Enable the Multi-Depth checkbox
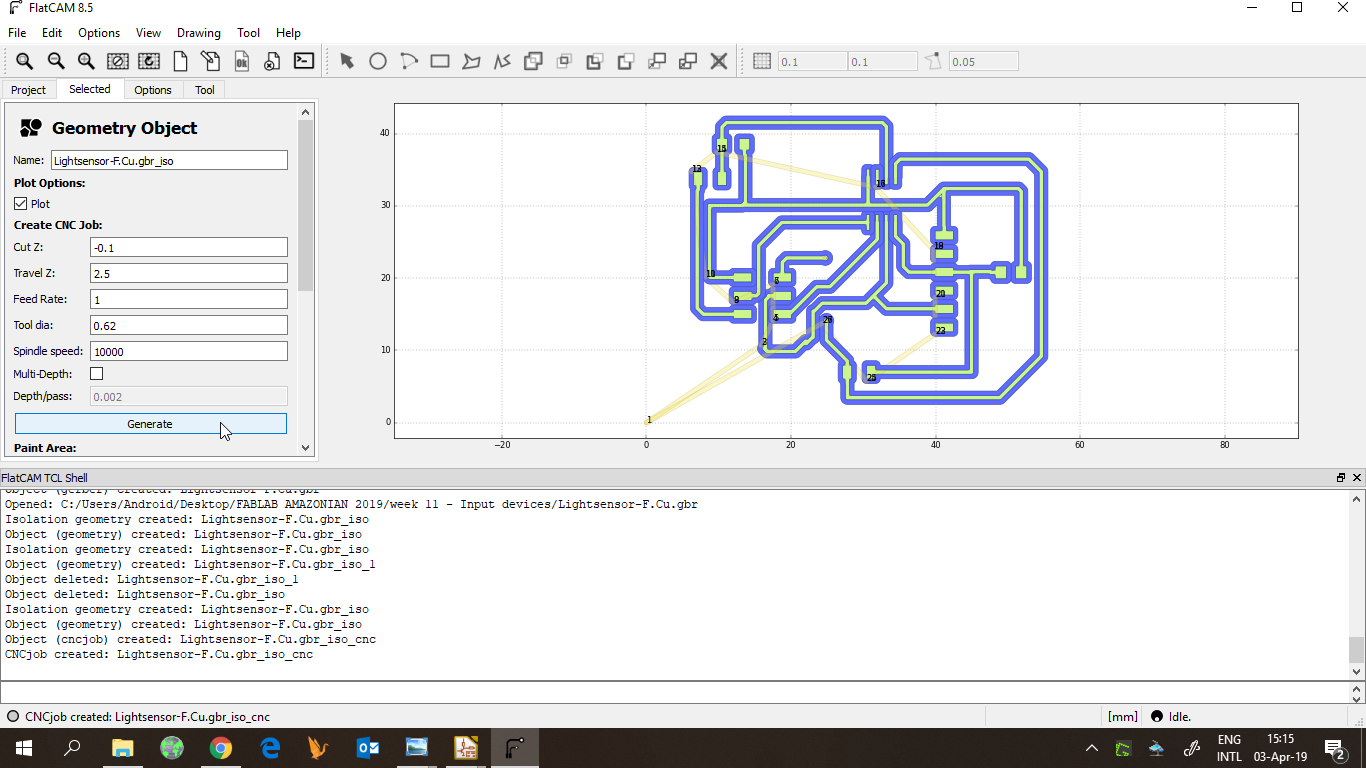This screenshot has width=1366, height=768. click(x=97, y=374)
